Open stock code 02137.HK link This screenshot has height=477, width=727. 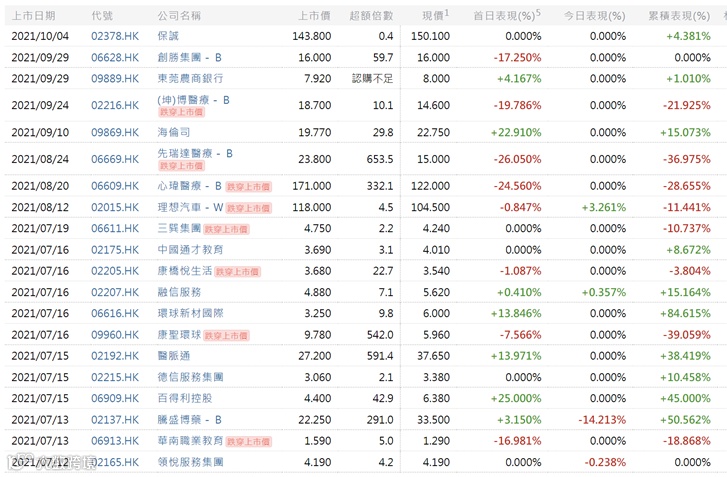115,420
